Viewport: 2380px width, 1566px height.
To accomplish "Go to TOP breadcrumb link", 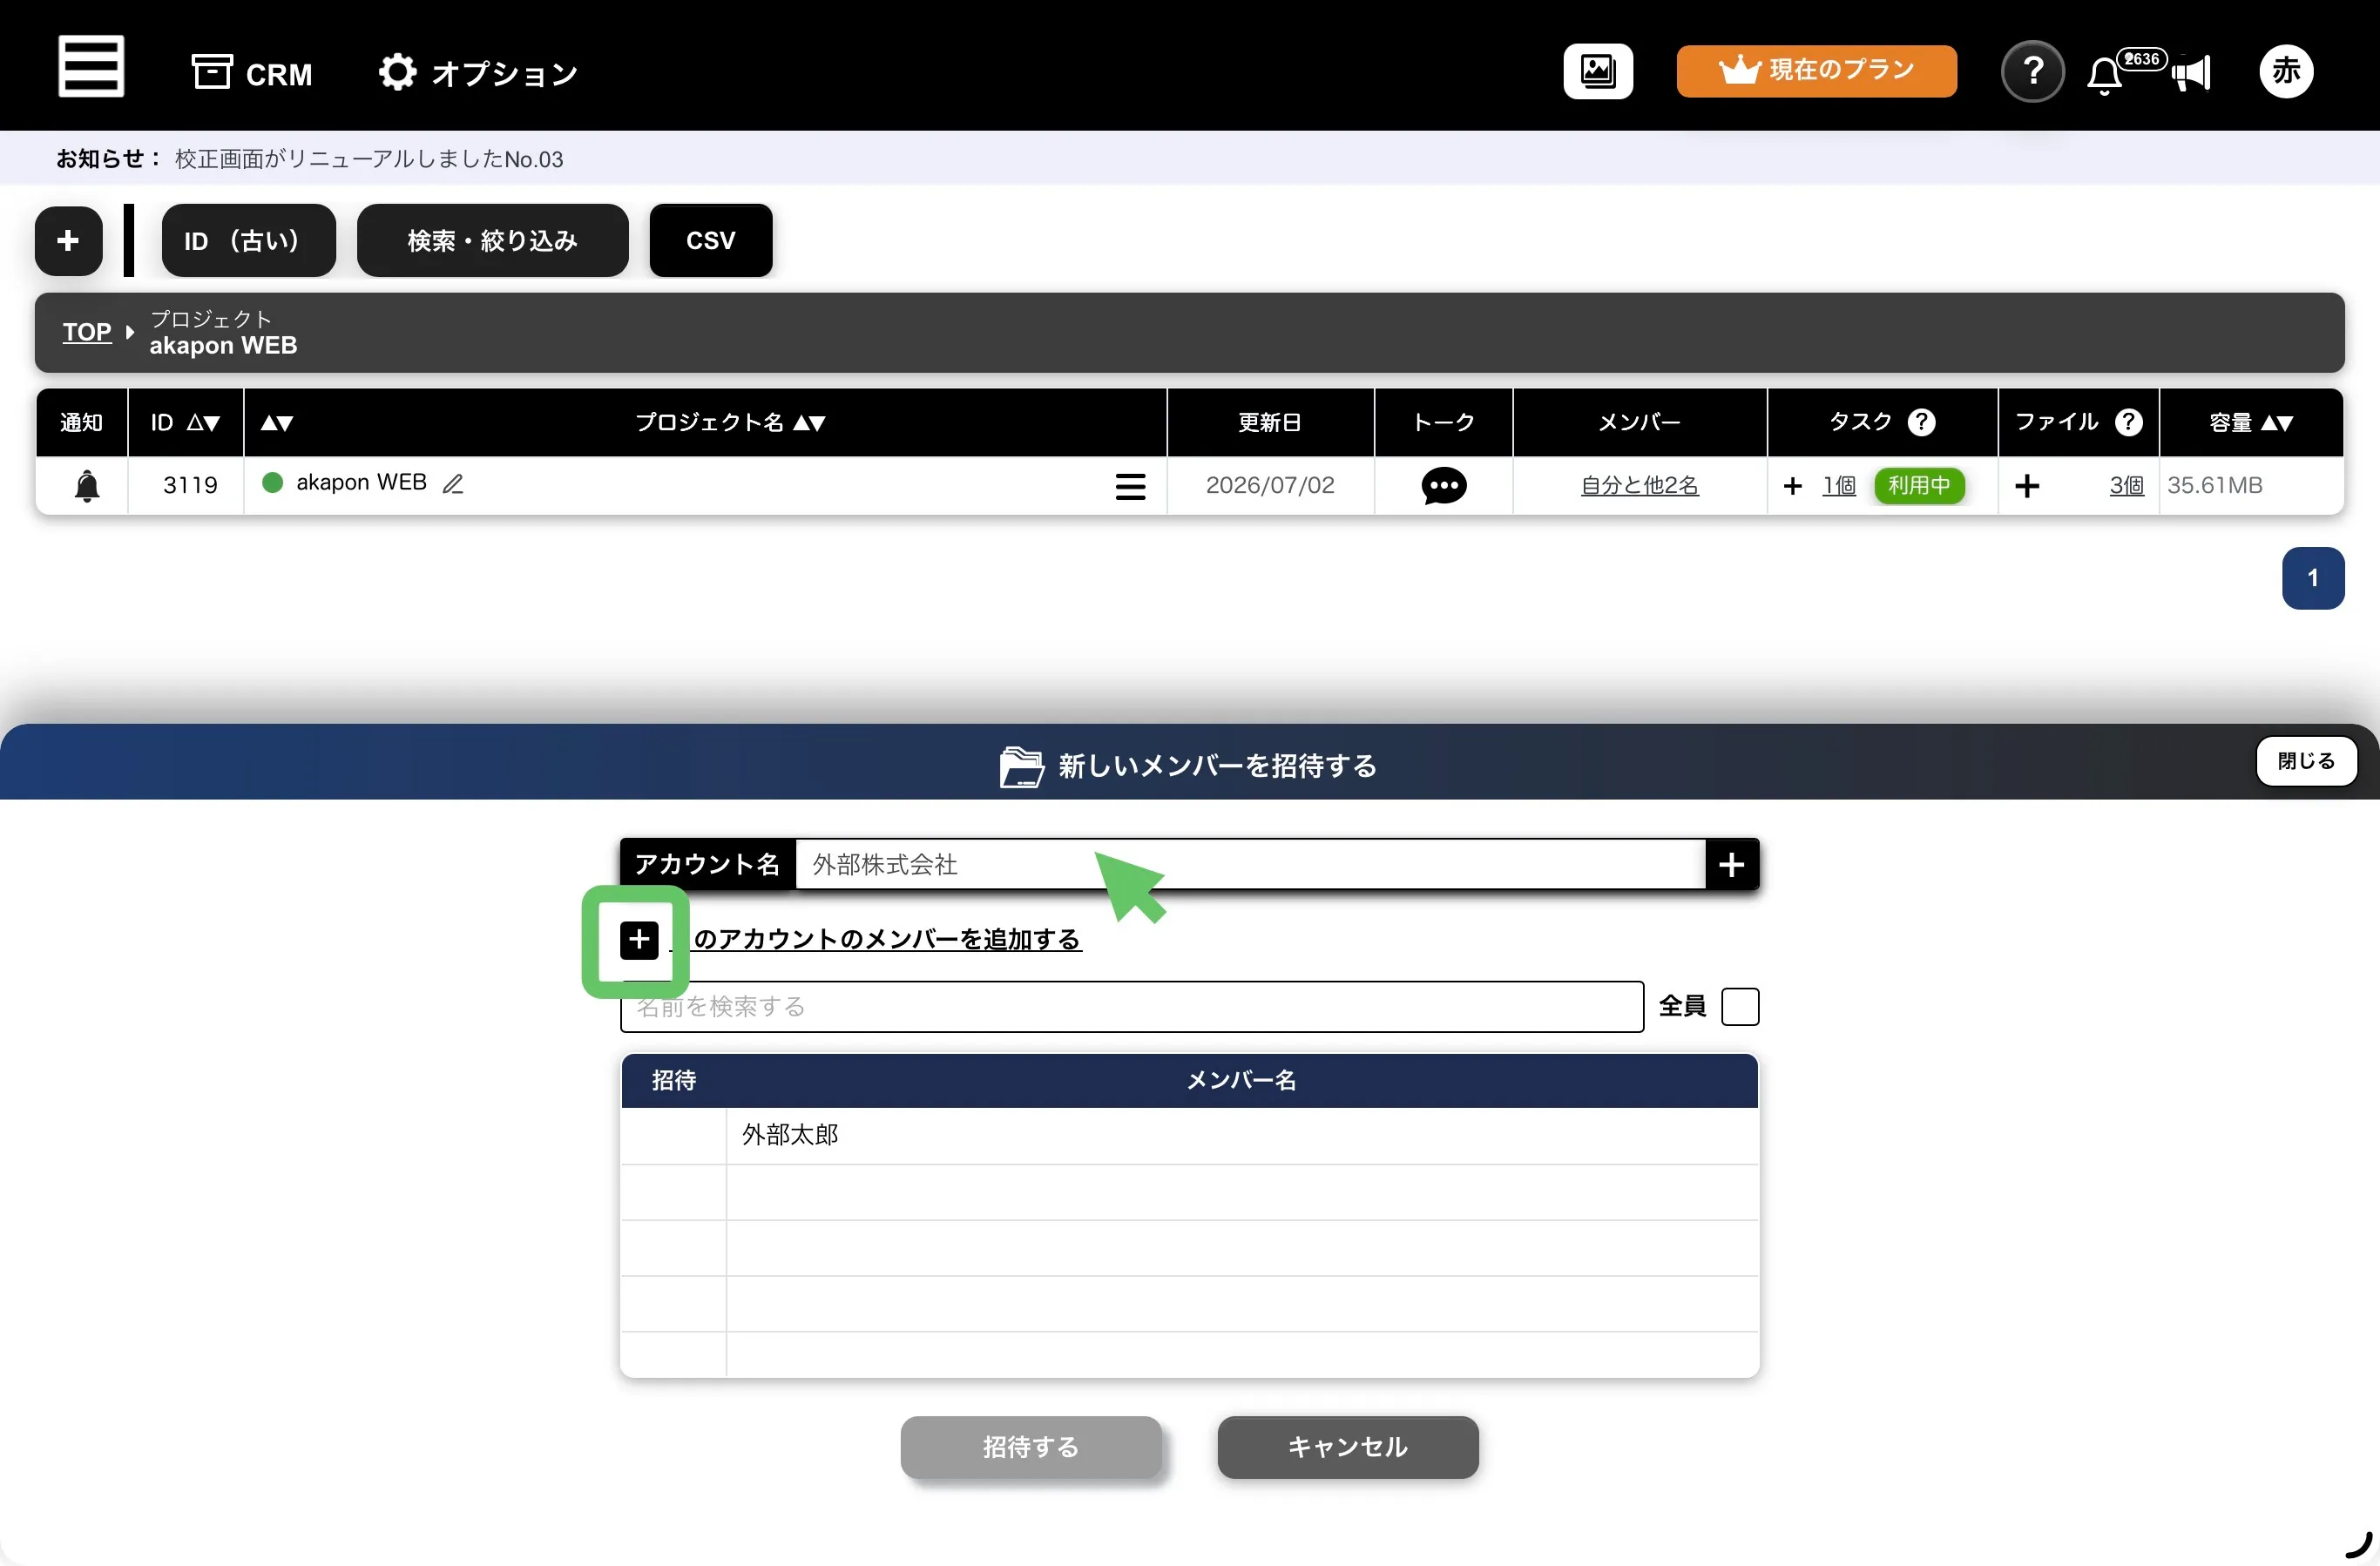I will pos(87,332).
